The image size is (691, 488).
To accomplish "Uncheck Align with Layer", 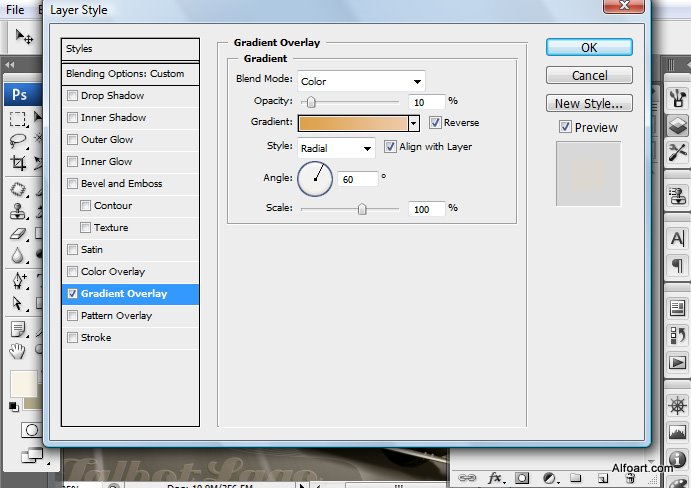I will [x=391, y=147].
